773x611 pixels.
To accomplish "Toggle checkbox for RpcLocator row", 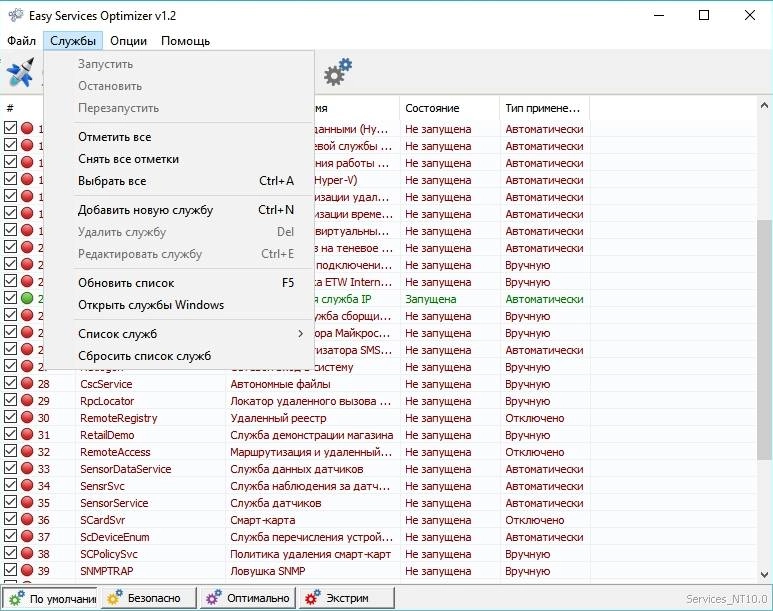I will [x=10, y=400].
